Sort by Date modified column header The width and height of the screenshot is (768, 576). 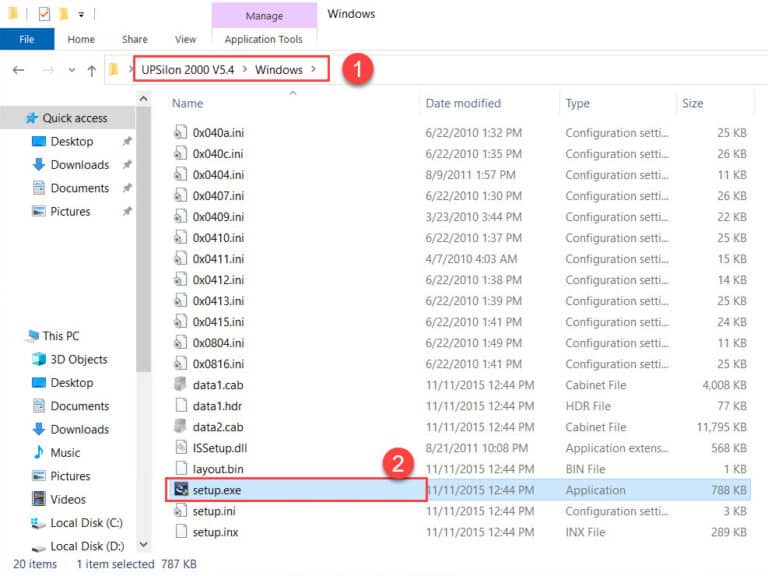(x=463, y=103)
